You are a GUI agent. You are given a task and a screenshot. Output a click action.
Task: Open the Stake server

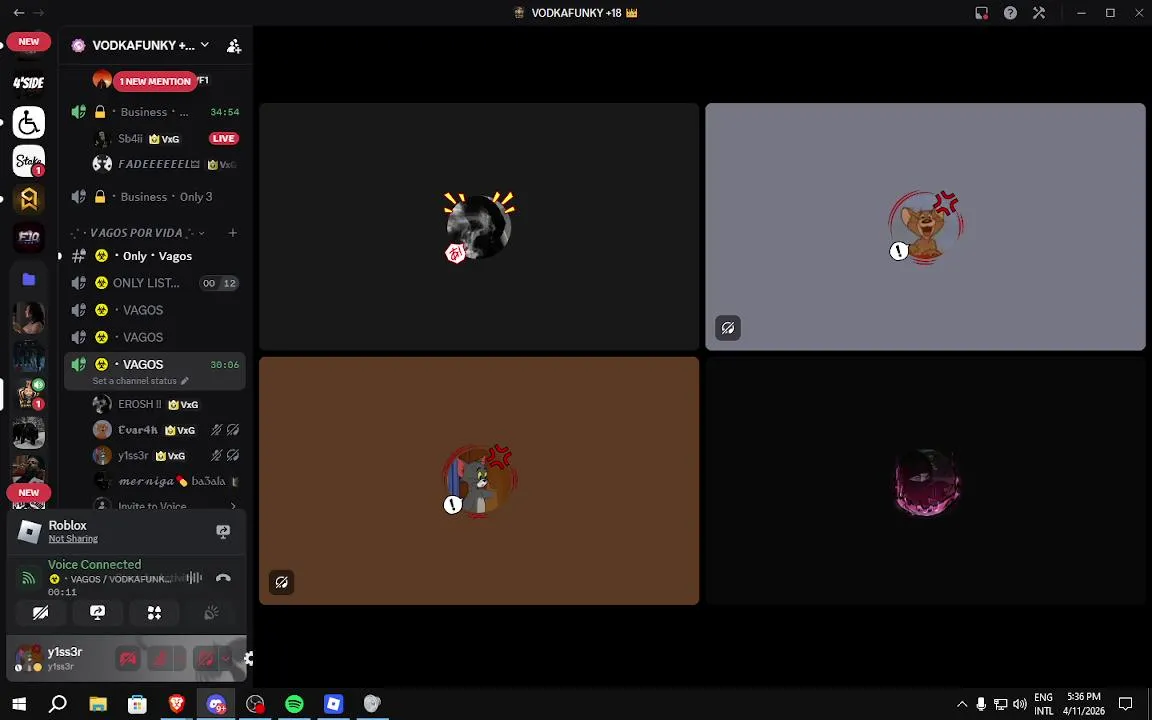tap(29, 161)
